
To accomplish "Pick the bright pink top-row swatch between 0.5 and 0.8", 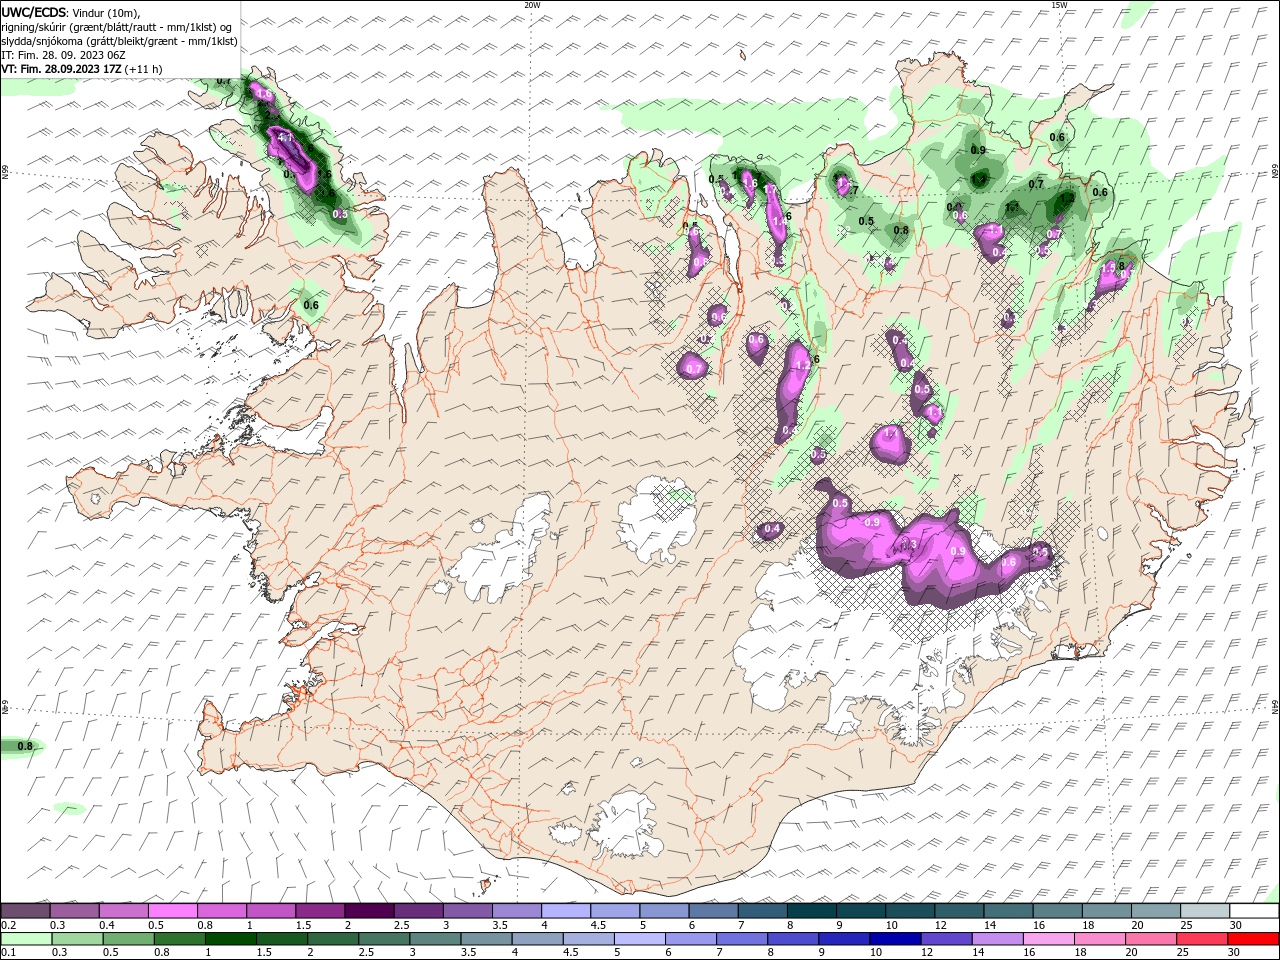I will (x=173, y=911).
